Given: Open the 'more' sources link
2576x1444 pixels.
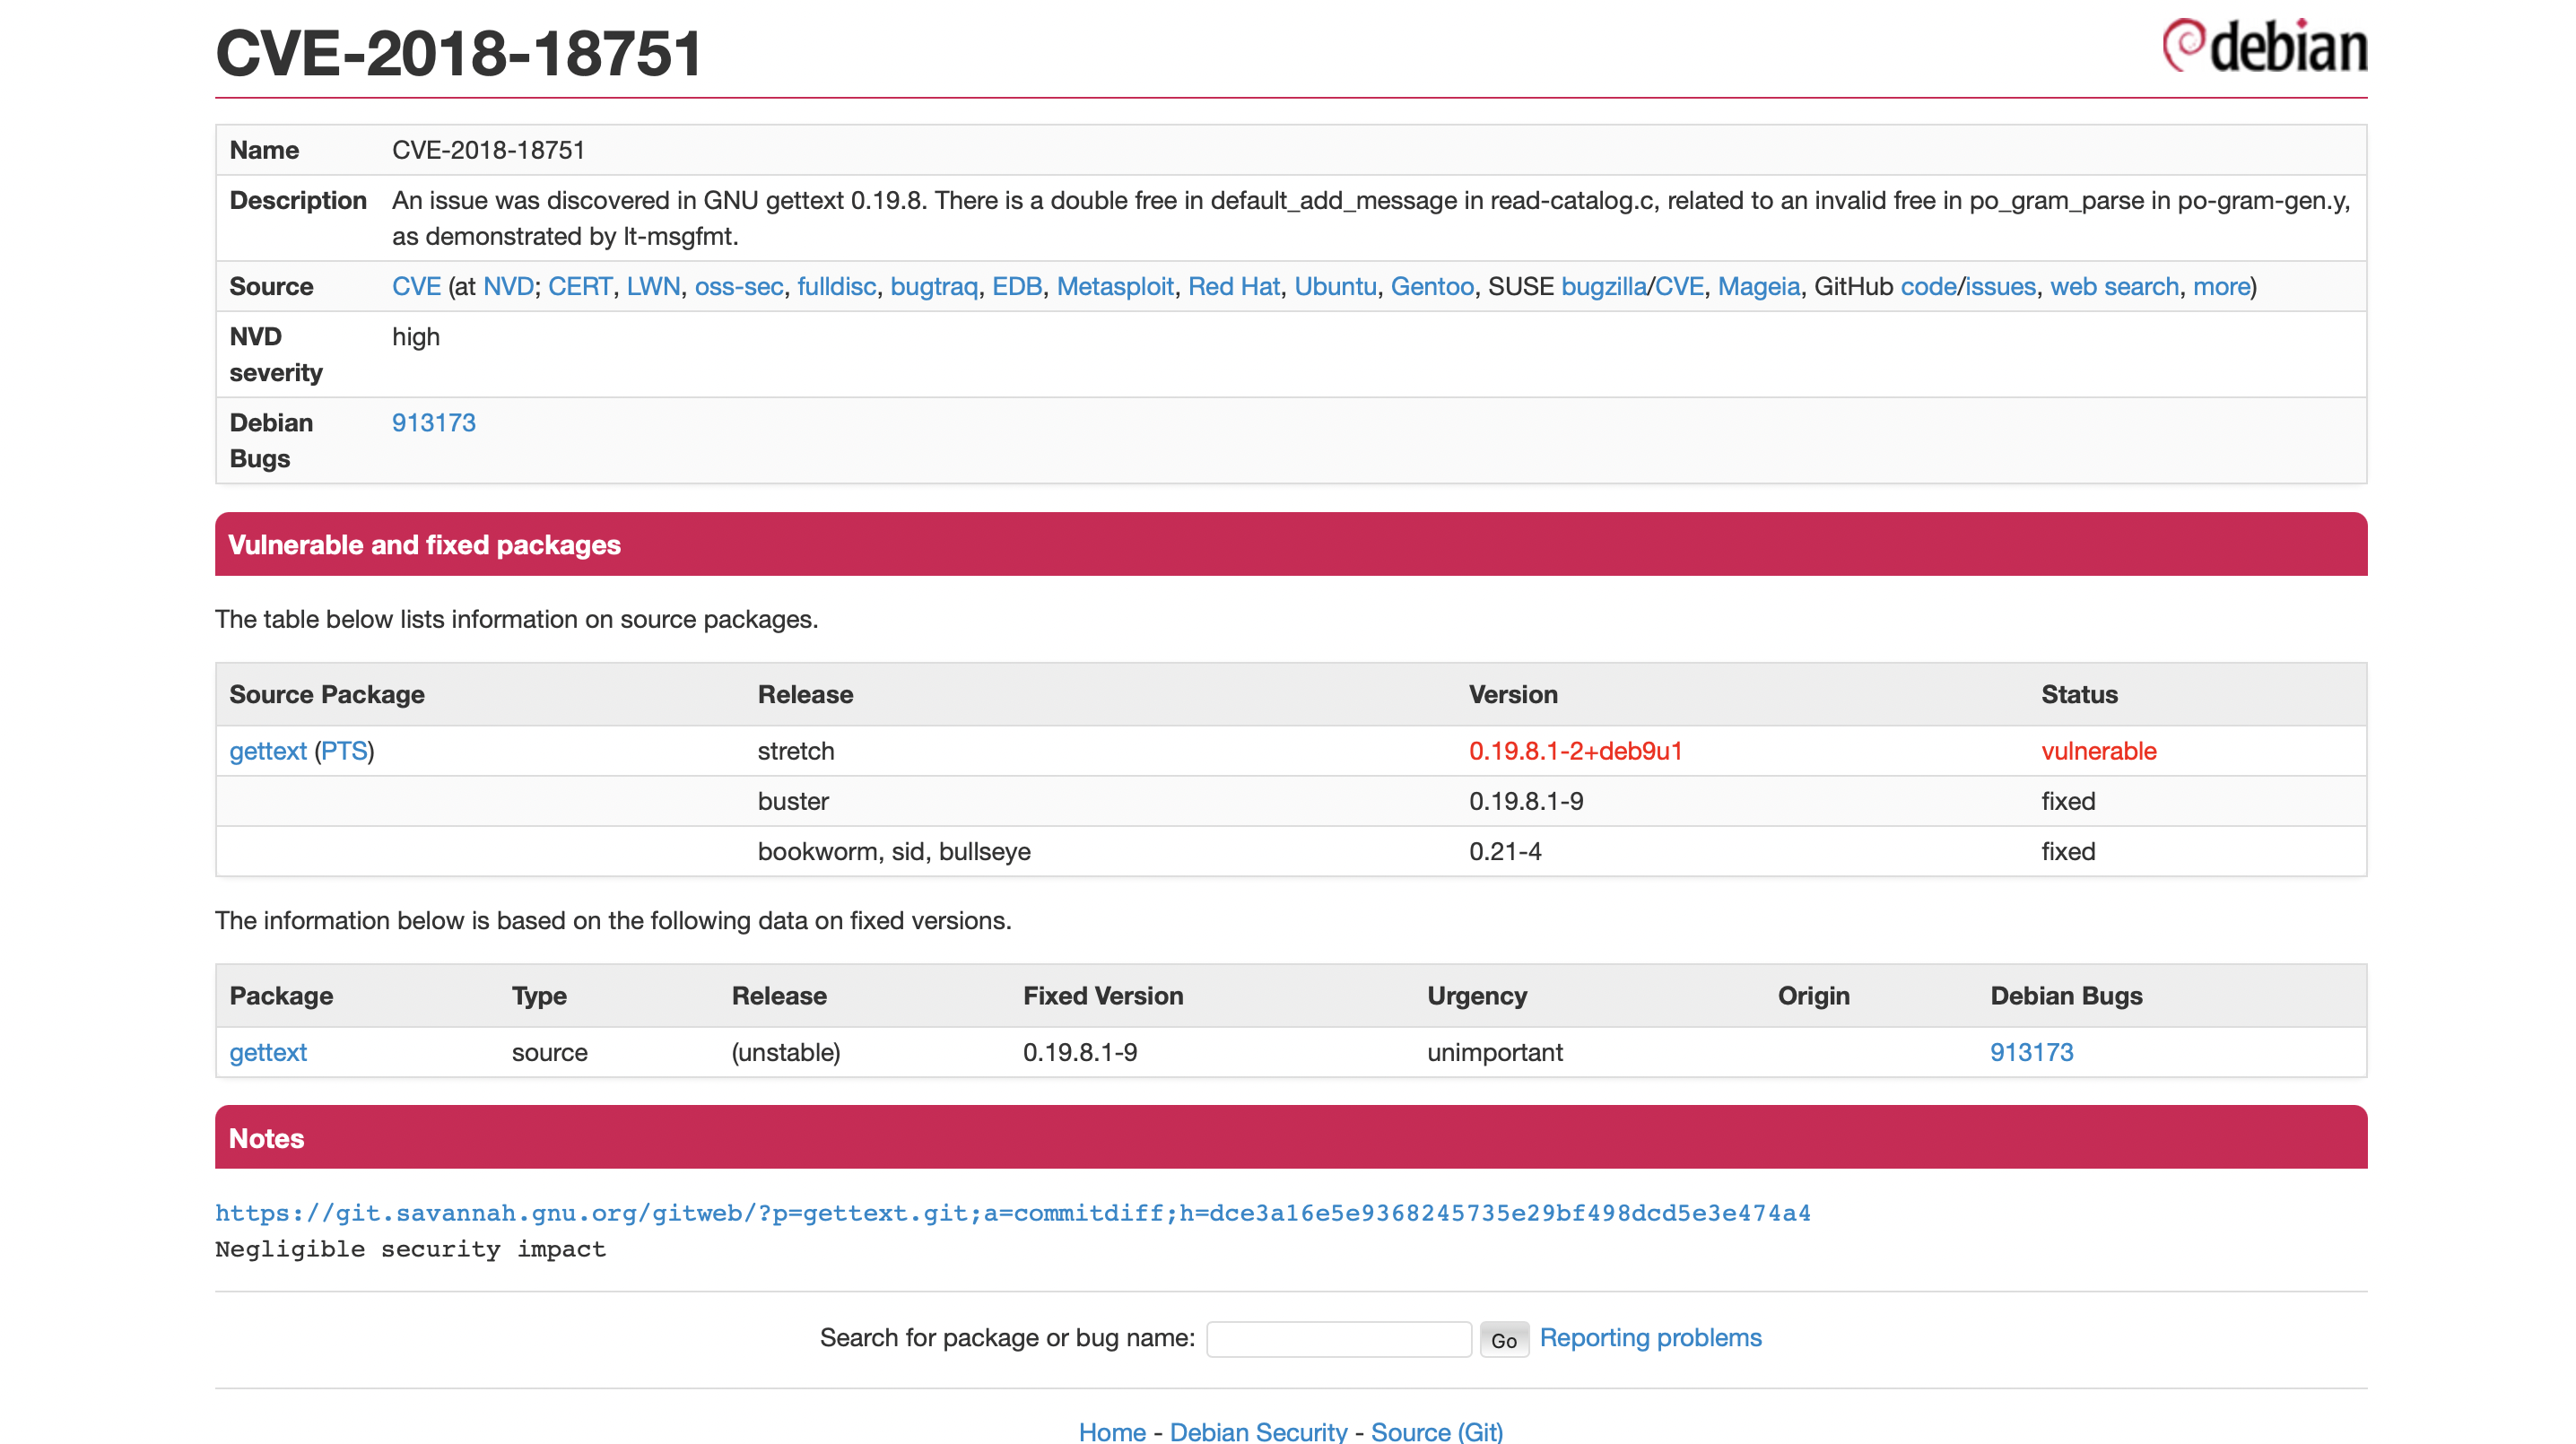Looking at the screenshot, I should [x=2221, y=287].
